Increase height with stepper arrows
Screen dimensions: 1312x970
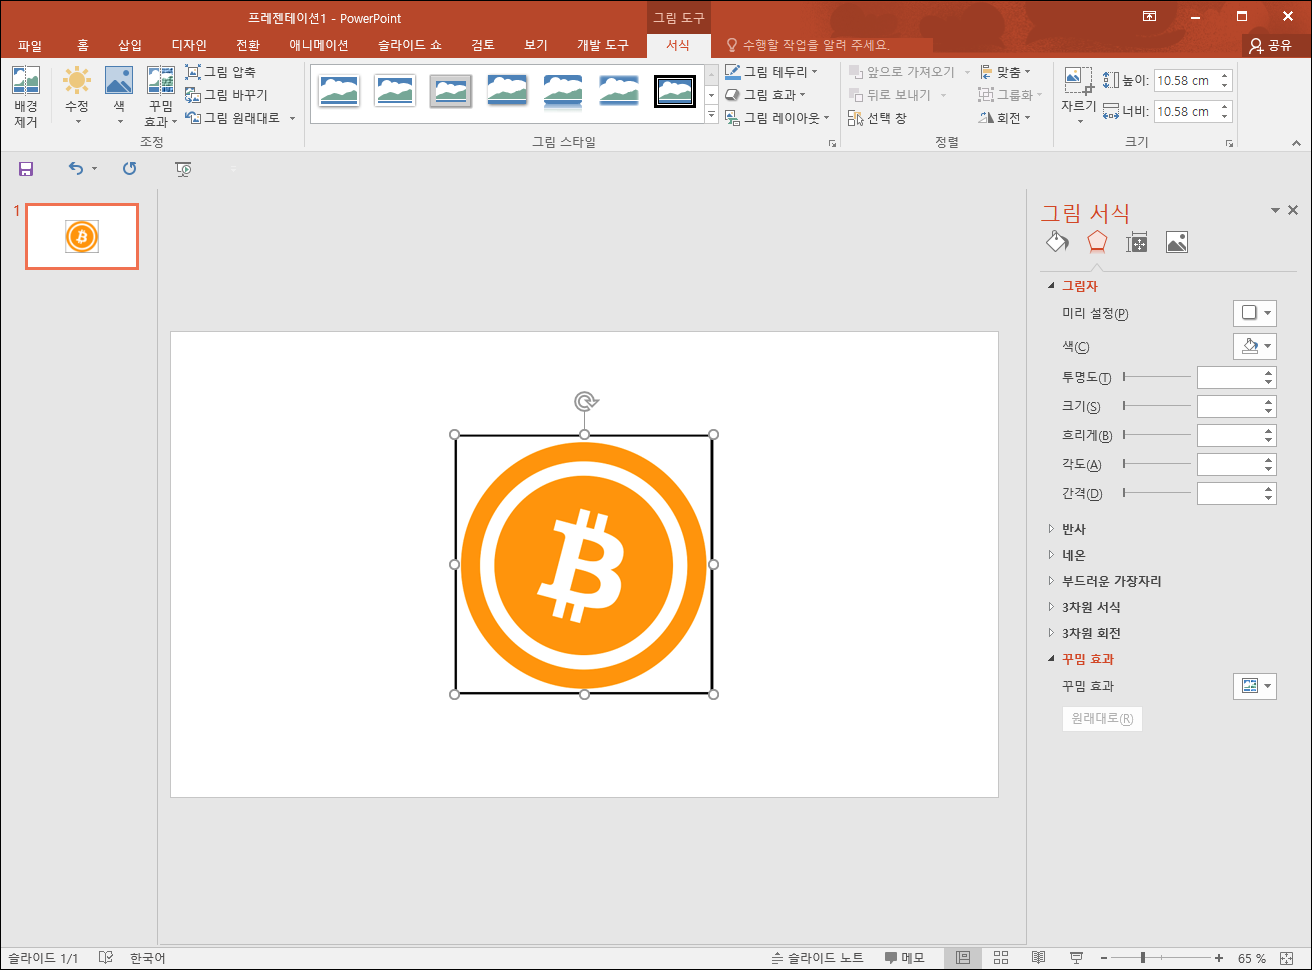(1226, 76)
